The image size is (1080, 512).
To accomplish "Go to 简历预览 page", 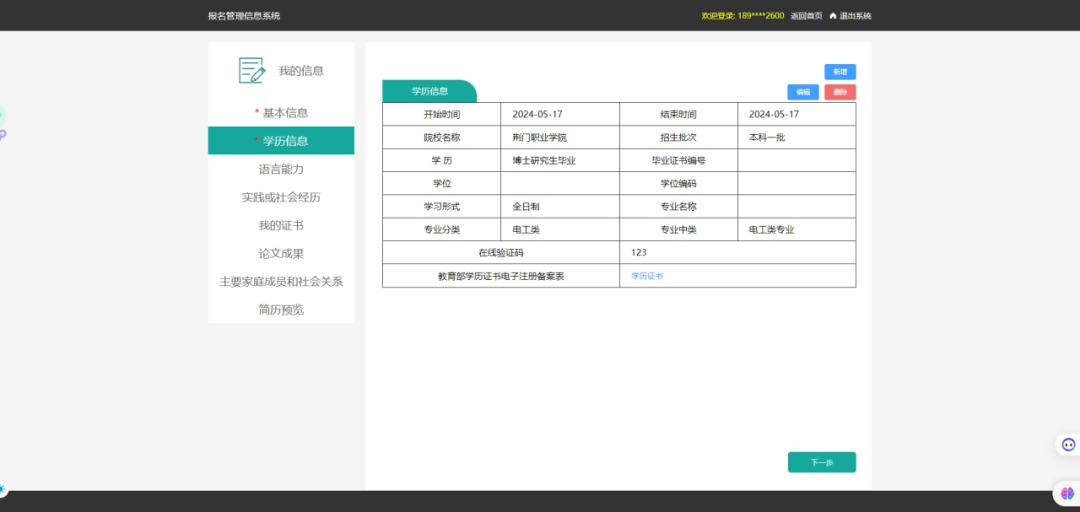I will tap(281, 309).
